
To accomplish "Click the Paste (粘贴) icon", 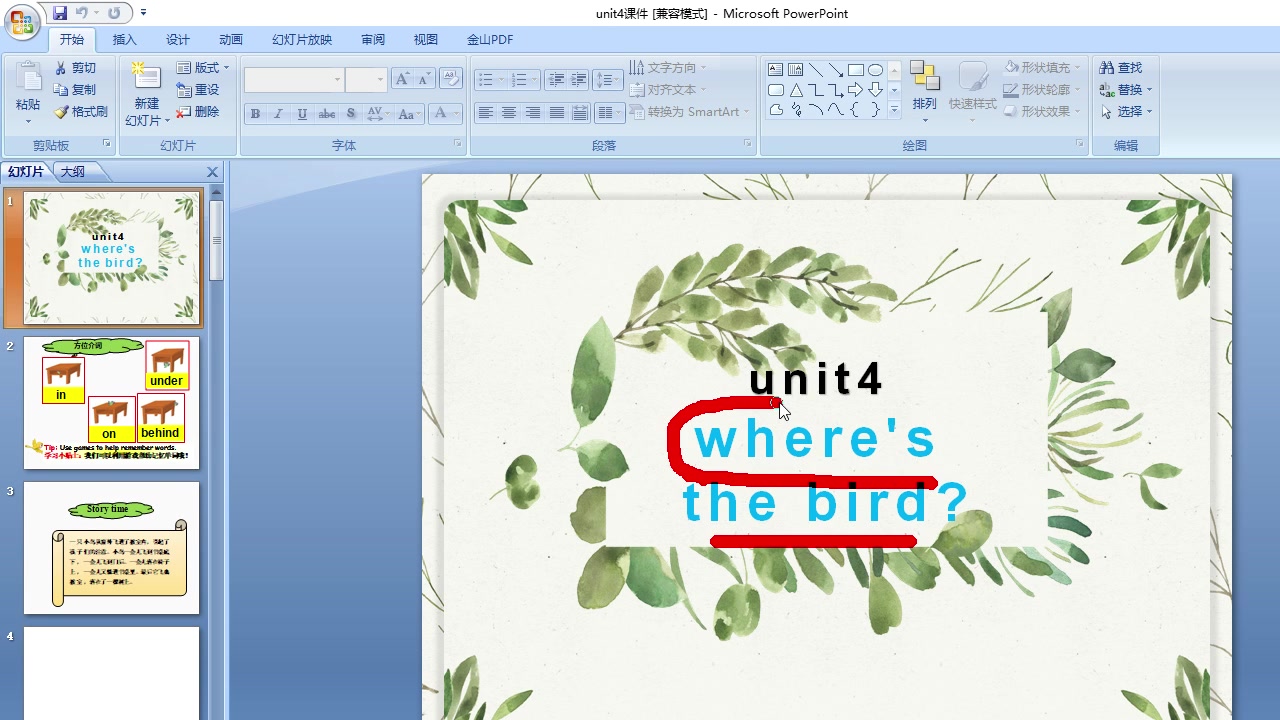I will click(28, 76).
